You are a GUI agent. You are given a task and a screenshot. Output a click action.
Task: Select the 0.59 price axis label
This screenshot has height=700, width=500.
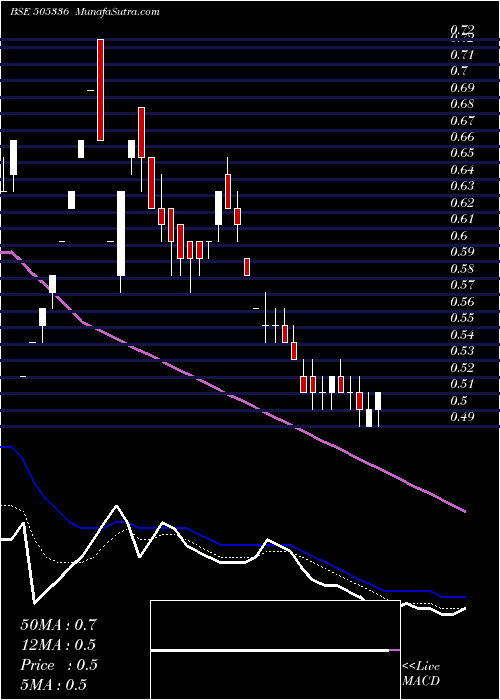[462, 252]
